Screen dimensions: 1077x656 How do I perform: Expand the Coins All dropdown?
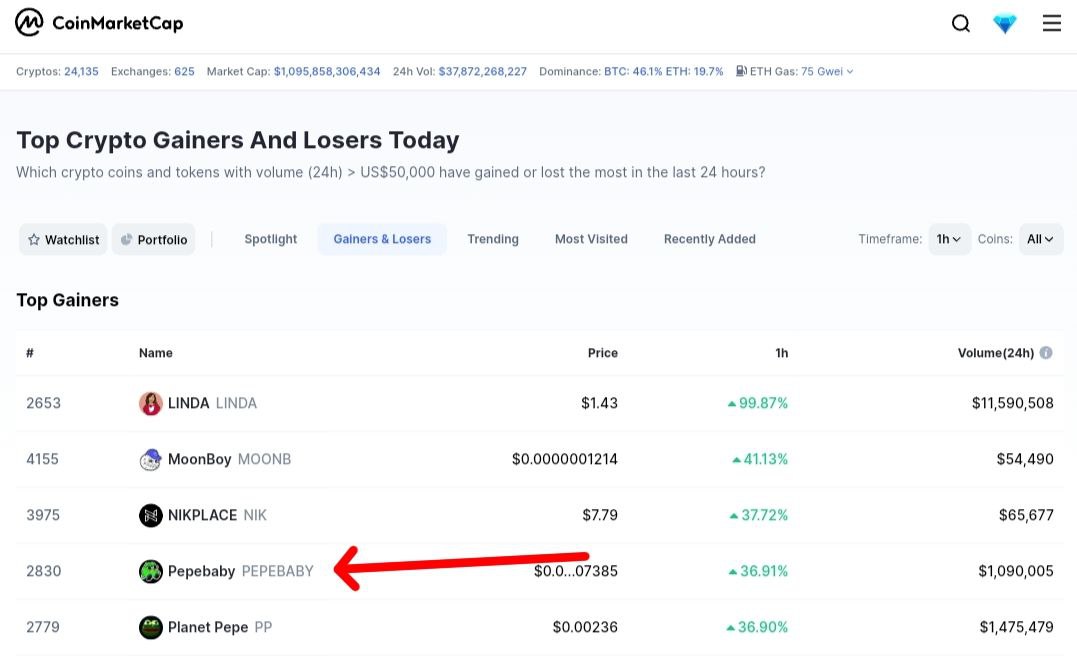click(1041, 239)
